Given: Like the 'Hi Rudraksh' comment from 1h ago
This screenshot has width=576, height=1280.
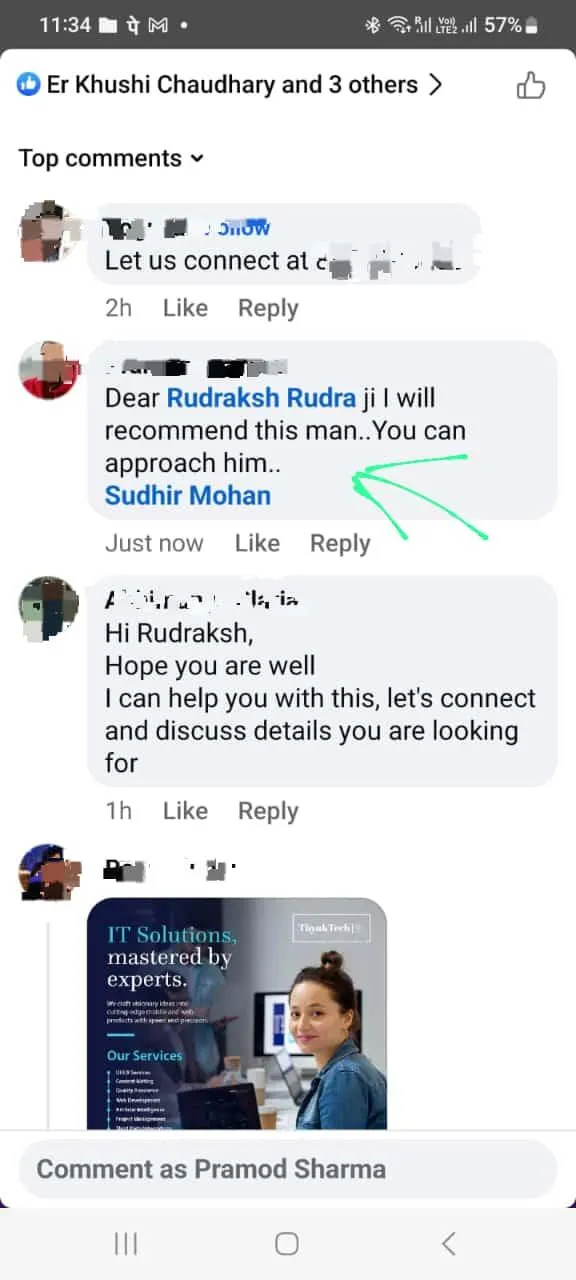Looking at the screenshot, I should (185, 811).
